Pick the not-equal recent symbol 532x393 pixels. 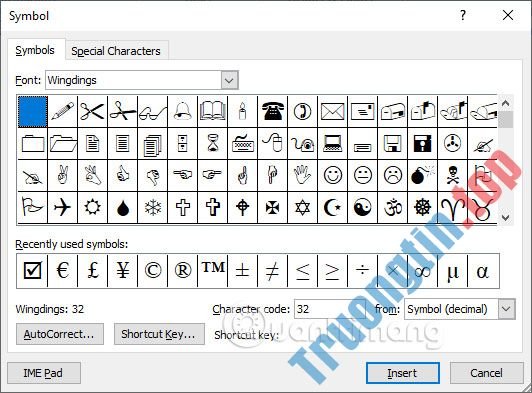[x=272, y=271]
